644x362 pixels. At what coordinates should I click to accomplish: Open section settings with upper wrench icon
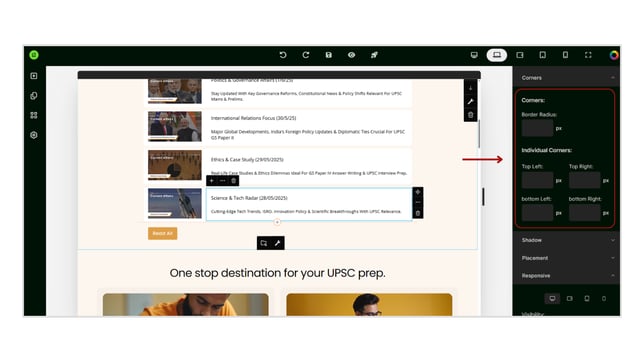coord(471,101)
